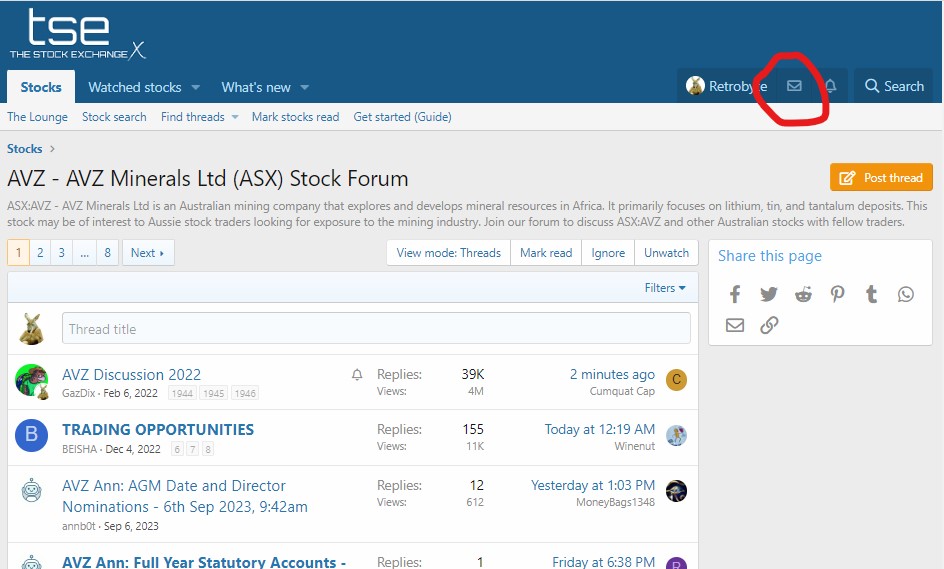Jump to page 8 of Trading Opportunities
Image resolution: width=944 pixels, height=569 pixels.
pos(208,449)
